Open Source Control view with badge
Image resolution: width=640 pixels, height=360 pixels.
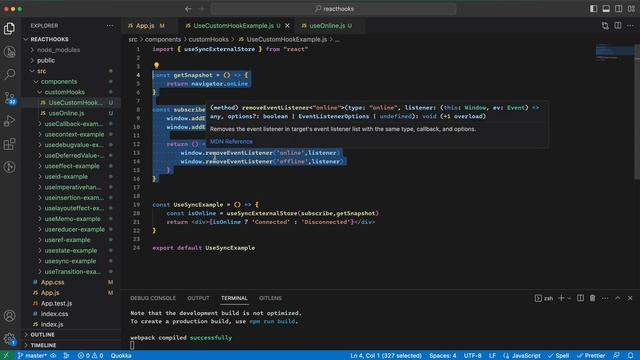[x=9, y=98]
